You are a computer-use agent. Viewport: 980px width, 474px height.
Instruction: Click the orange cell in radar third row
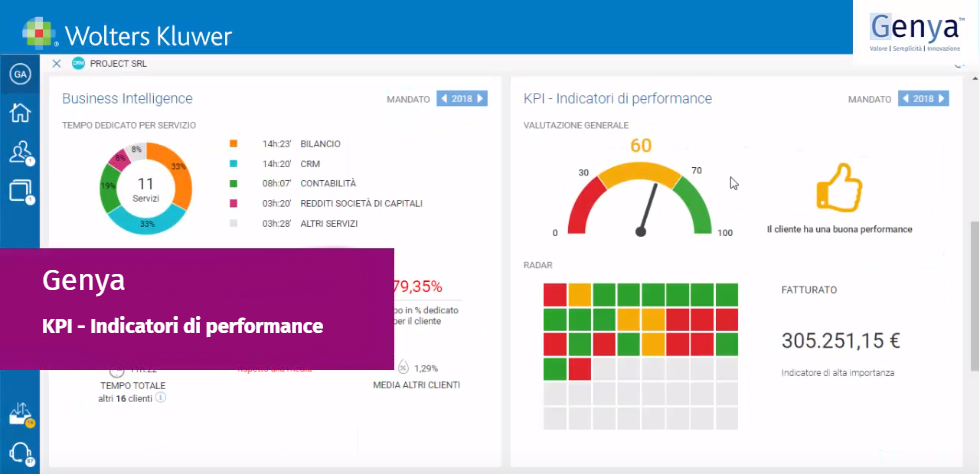(x=653, y=344)
